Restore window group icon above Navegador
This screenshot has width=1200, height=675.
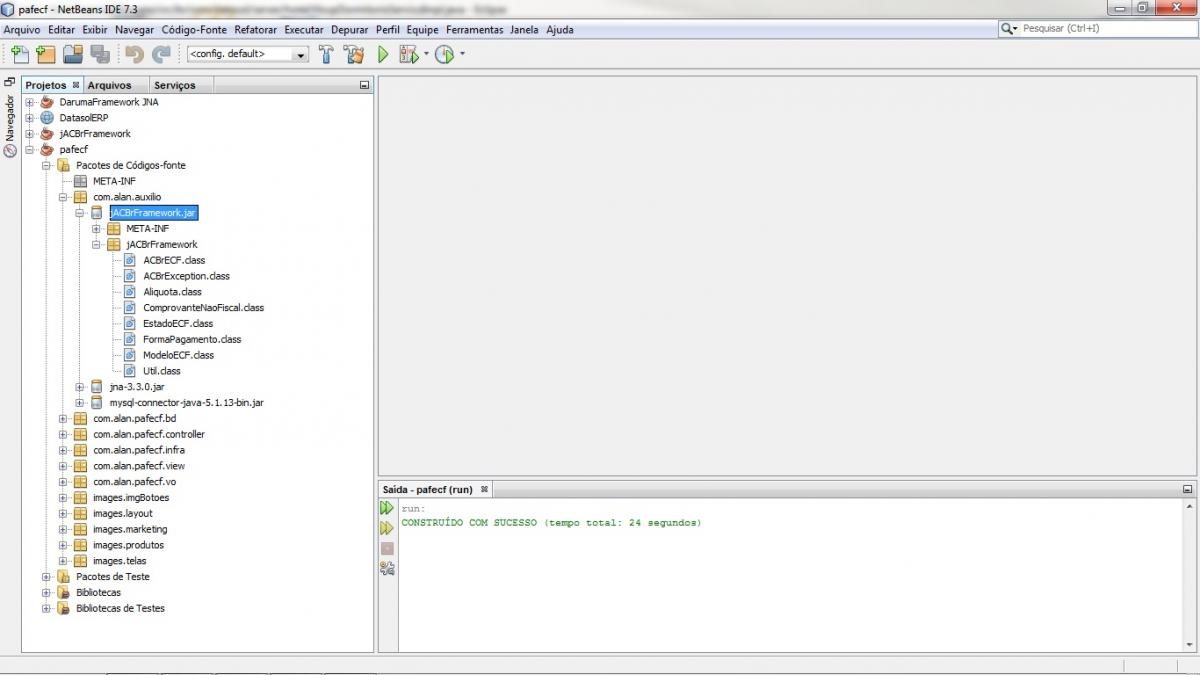10,83
